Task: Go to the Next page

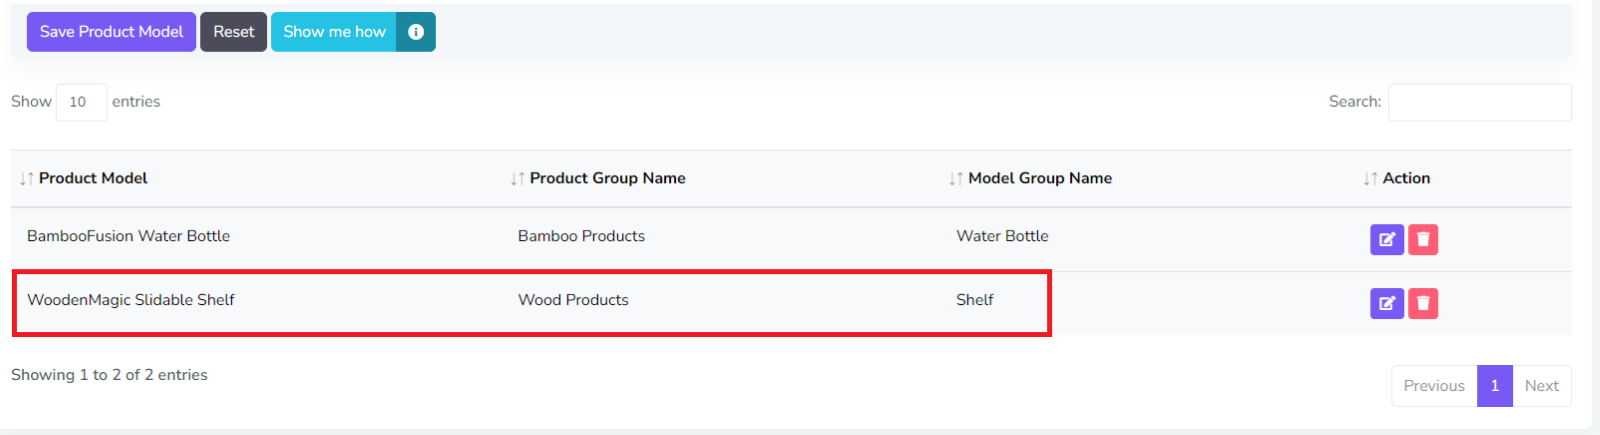Action: pos(1541,386)
